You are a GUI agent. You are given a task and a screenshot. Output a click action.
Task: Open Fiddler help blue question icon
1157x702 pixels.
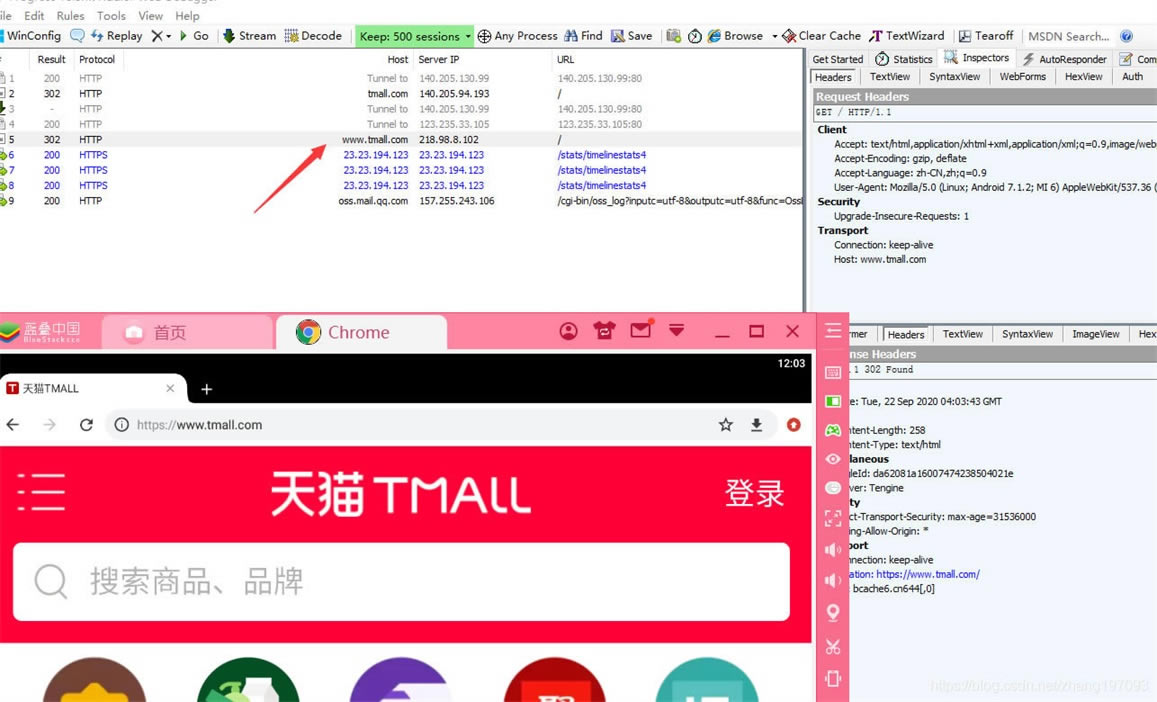coord(1126,35)
